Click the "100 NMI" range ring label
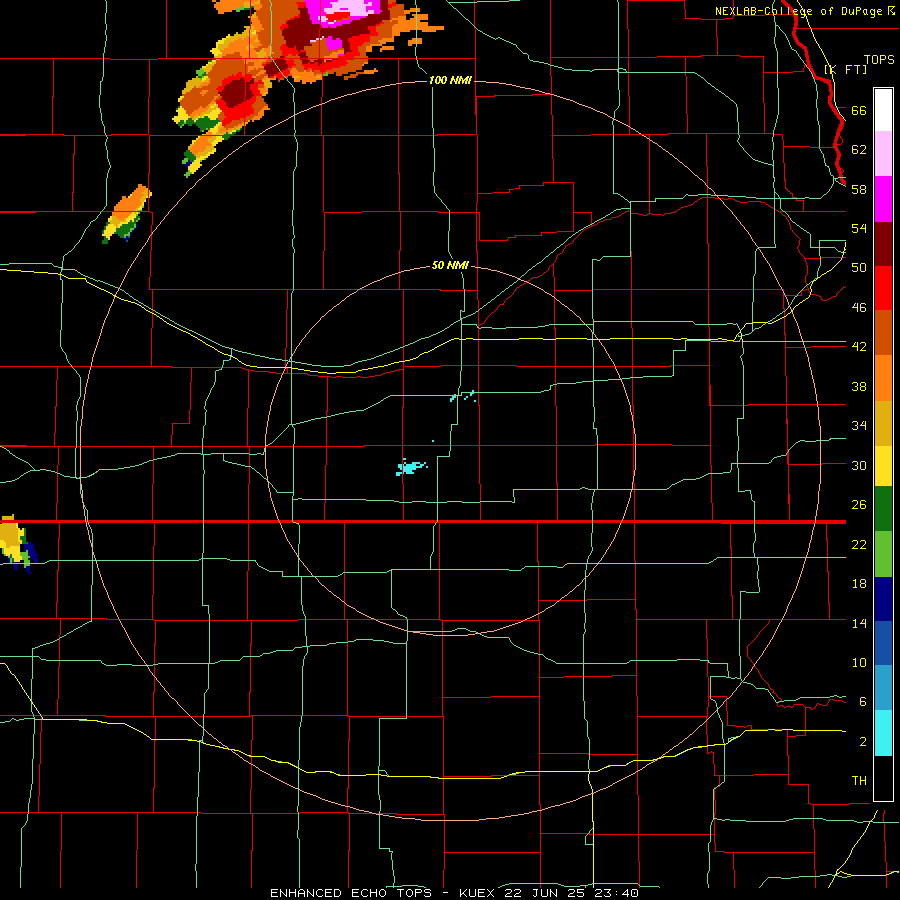Viewport: 900px width, 900px height. [450, 80]
